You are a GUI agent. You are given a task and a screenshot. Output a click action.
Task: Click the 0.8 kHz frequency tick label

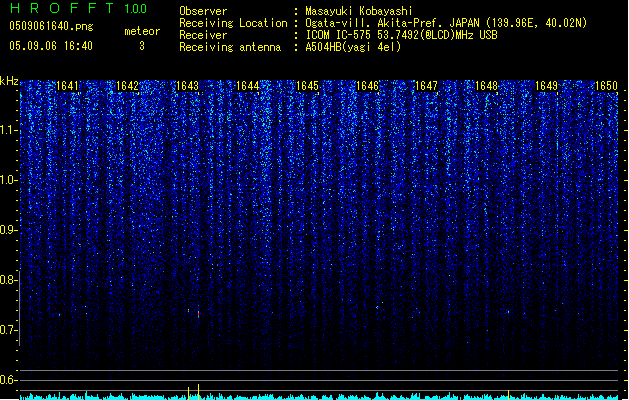coord(8,280)
